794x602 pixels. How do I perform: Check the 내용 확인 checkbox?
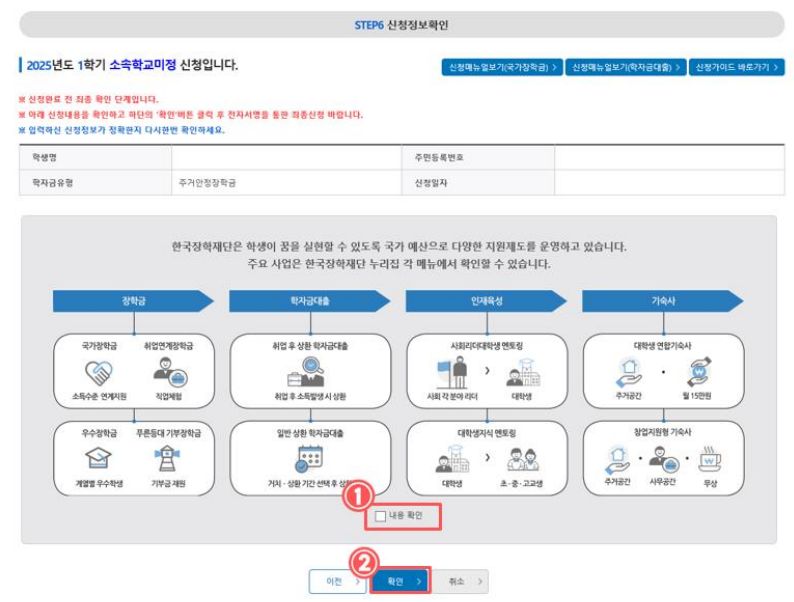[x=380, y=516]
